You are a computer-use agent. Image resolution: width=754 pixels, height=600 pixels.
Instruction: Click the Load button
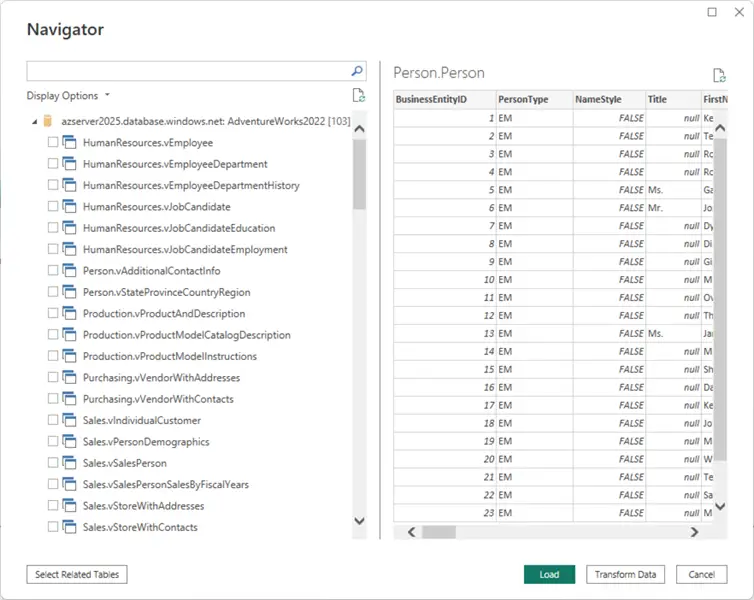(x=549, y=574)
